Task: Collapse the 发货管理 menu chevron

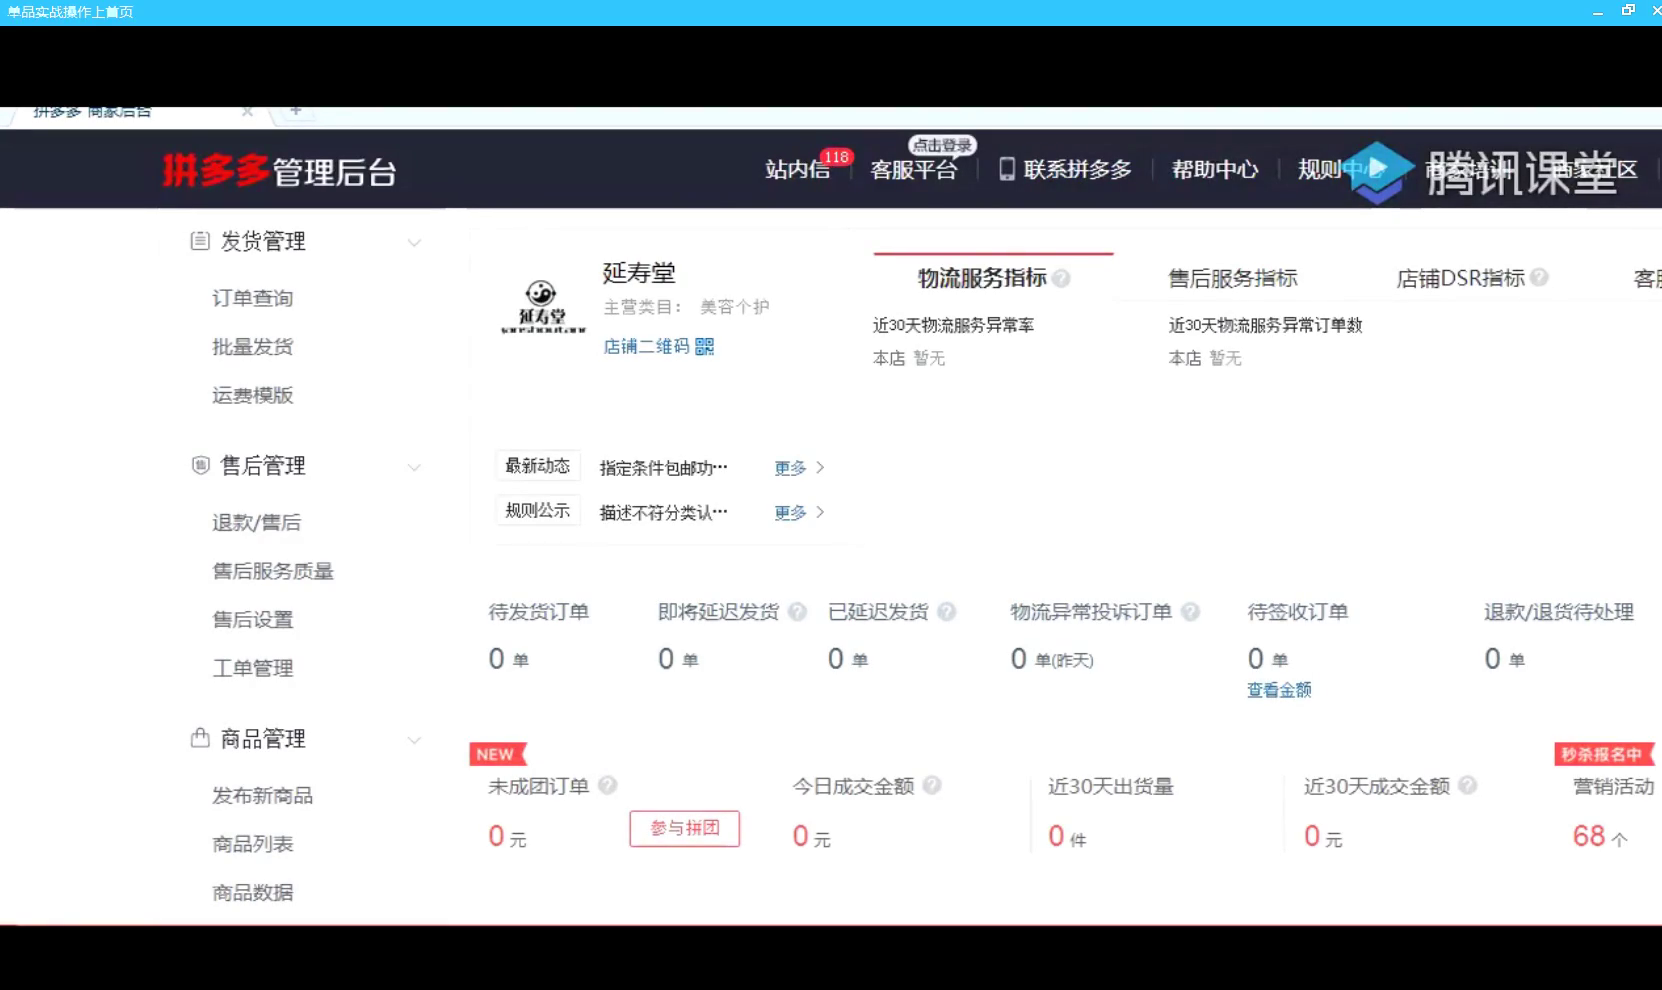Action: (x=414, y=243)
